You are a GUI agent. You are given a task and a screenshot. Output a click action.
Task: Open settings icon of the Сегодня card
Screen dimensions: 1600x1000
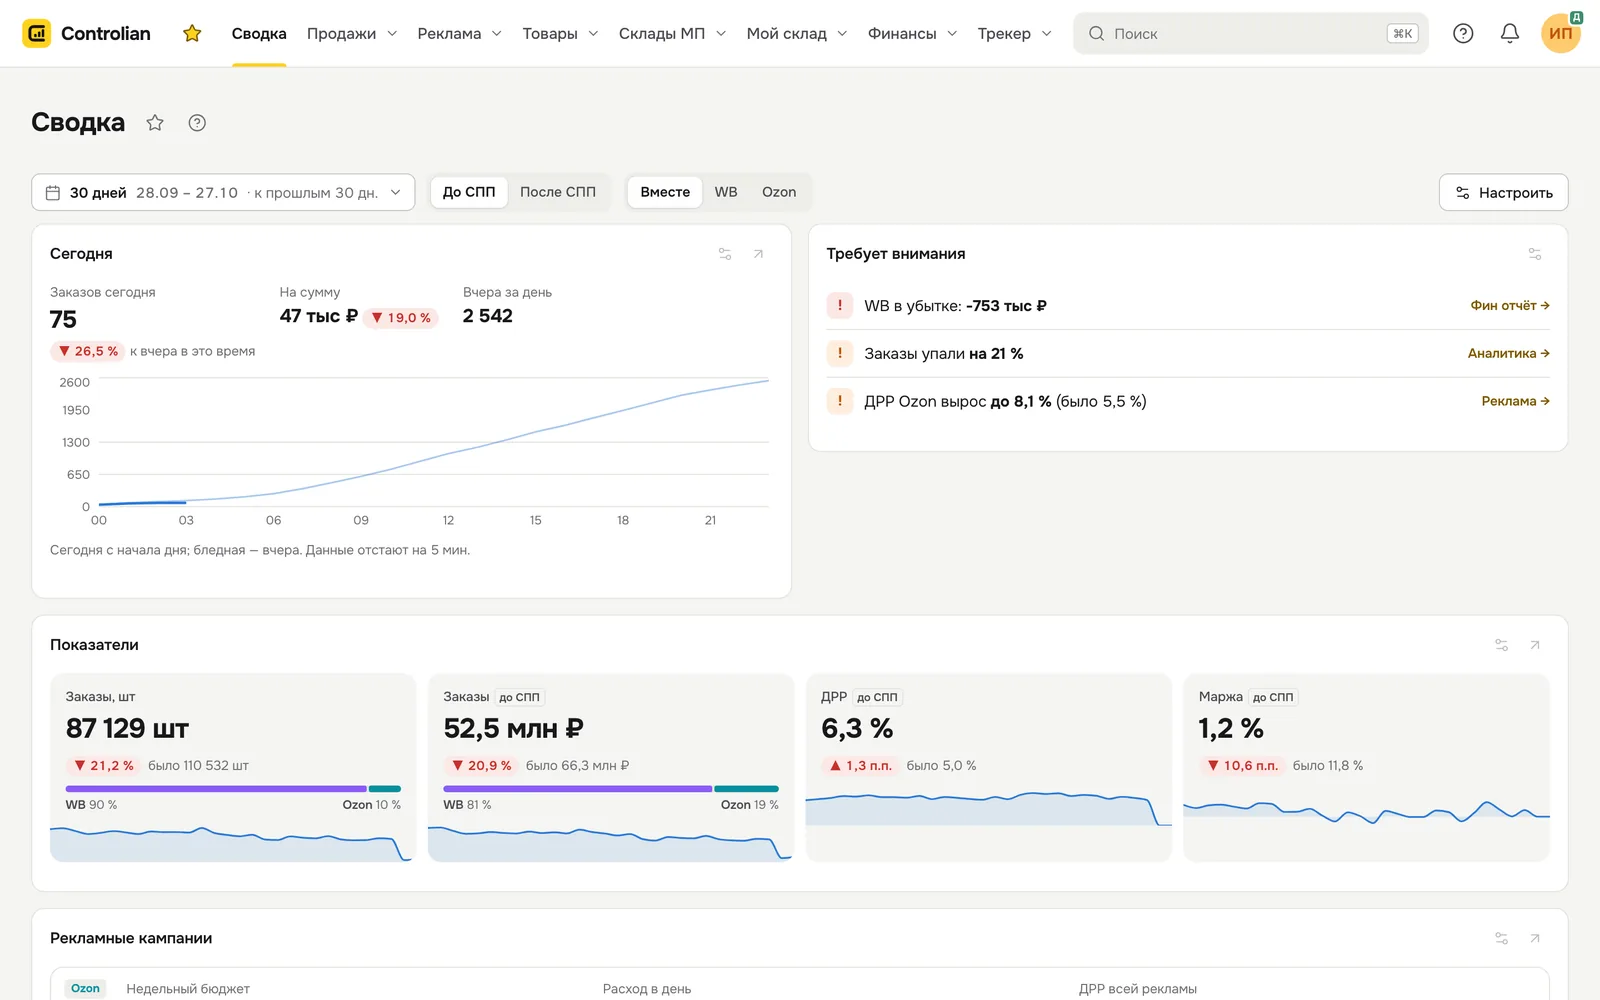tap(725, 254)
